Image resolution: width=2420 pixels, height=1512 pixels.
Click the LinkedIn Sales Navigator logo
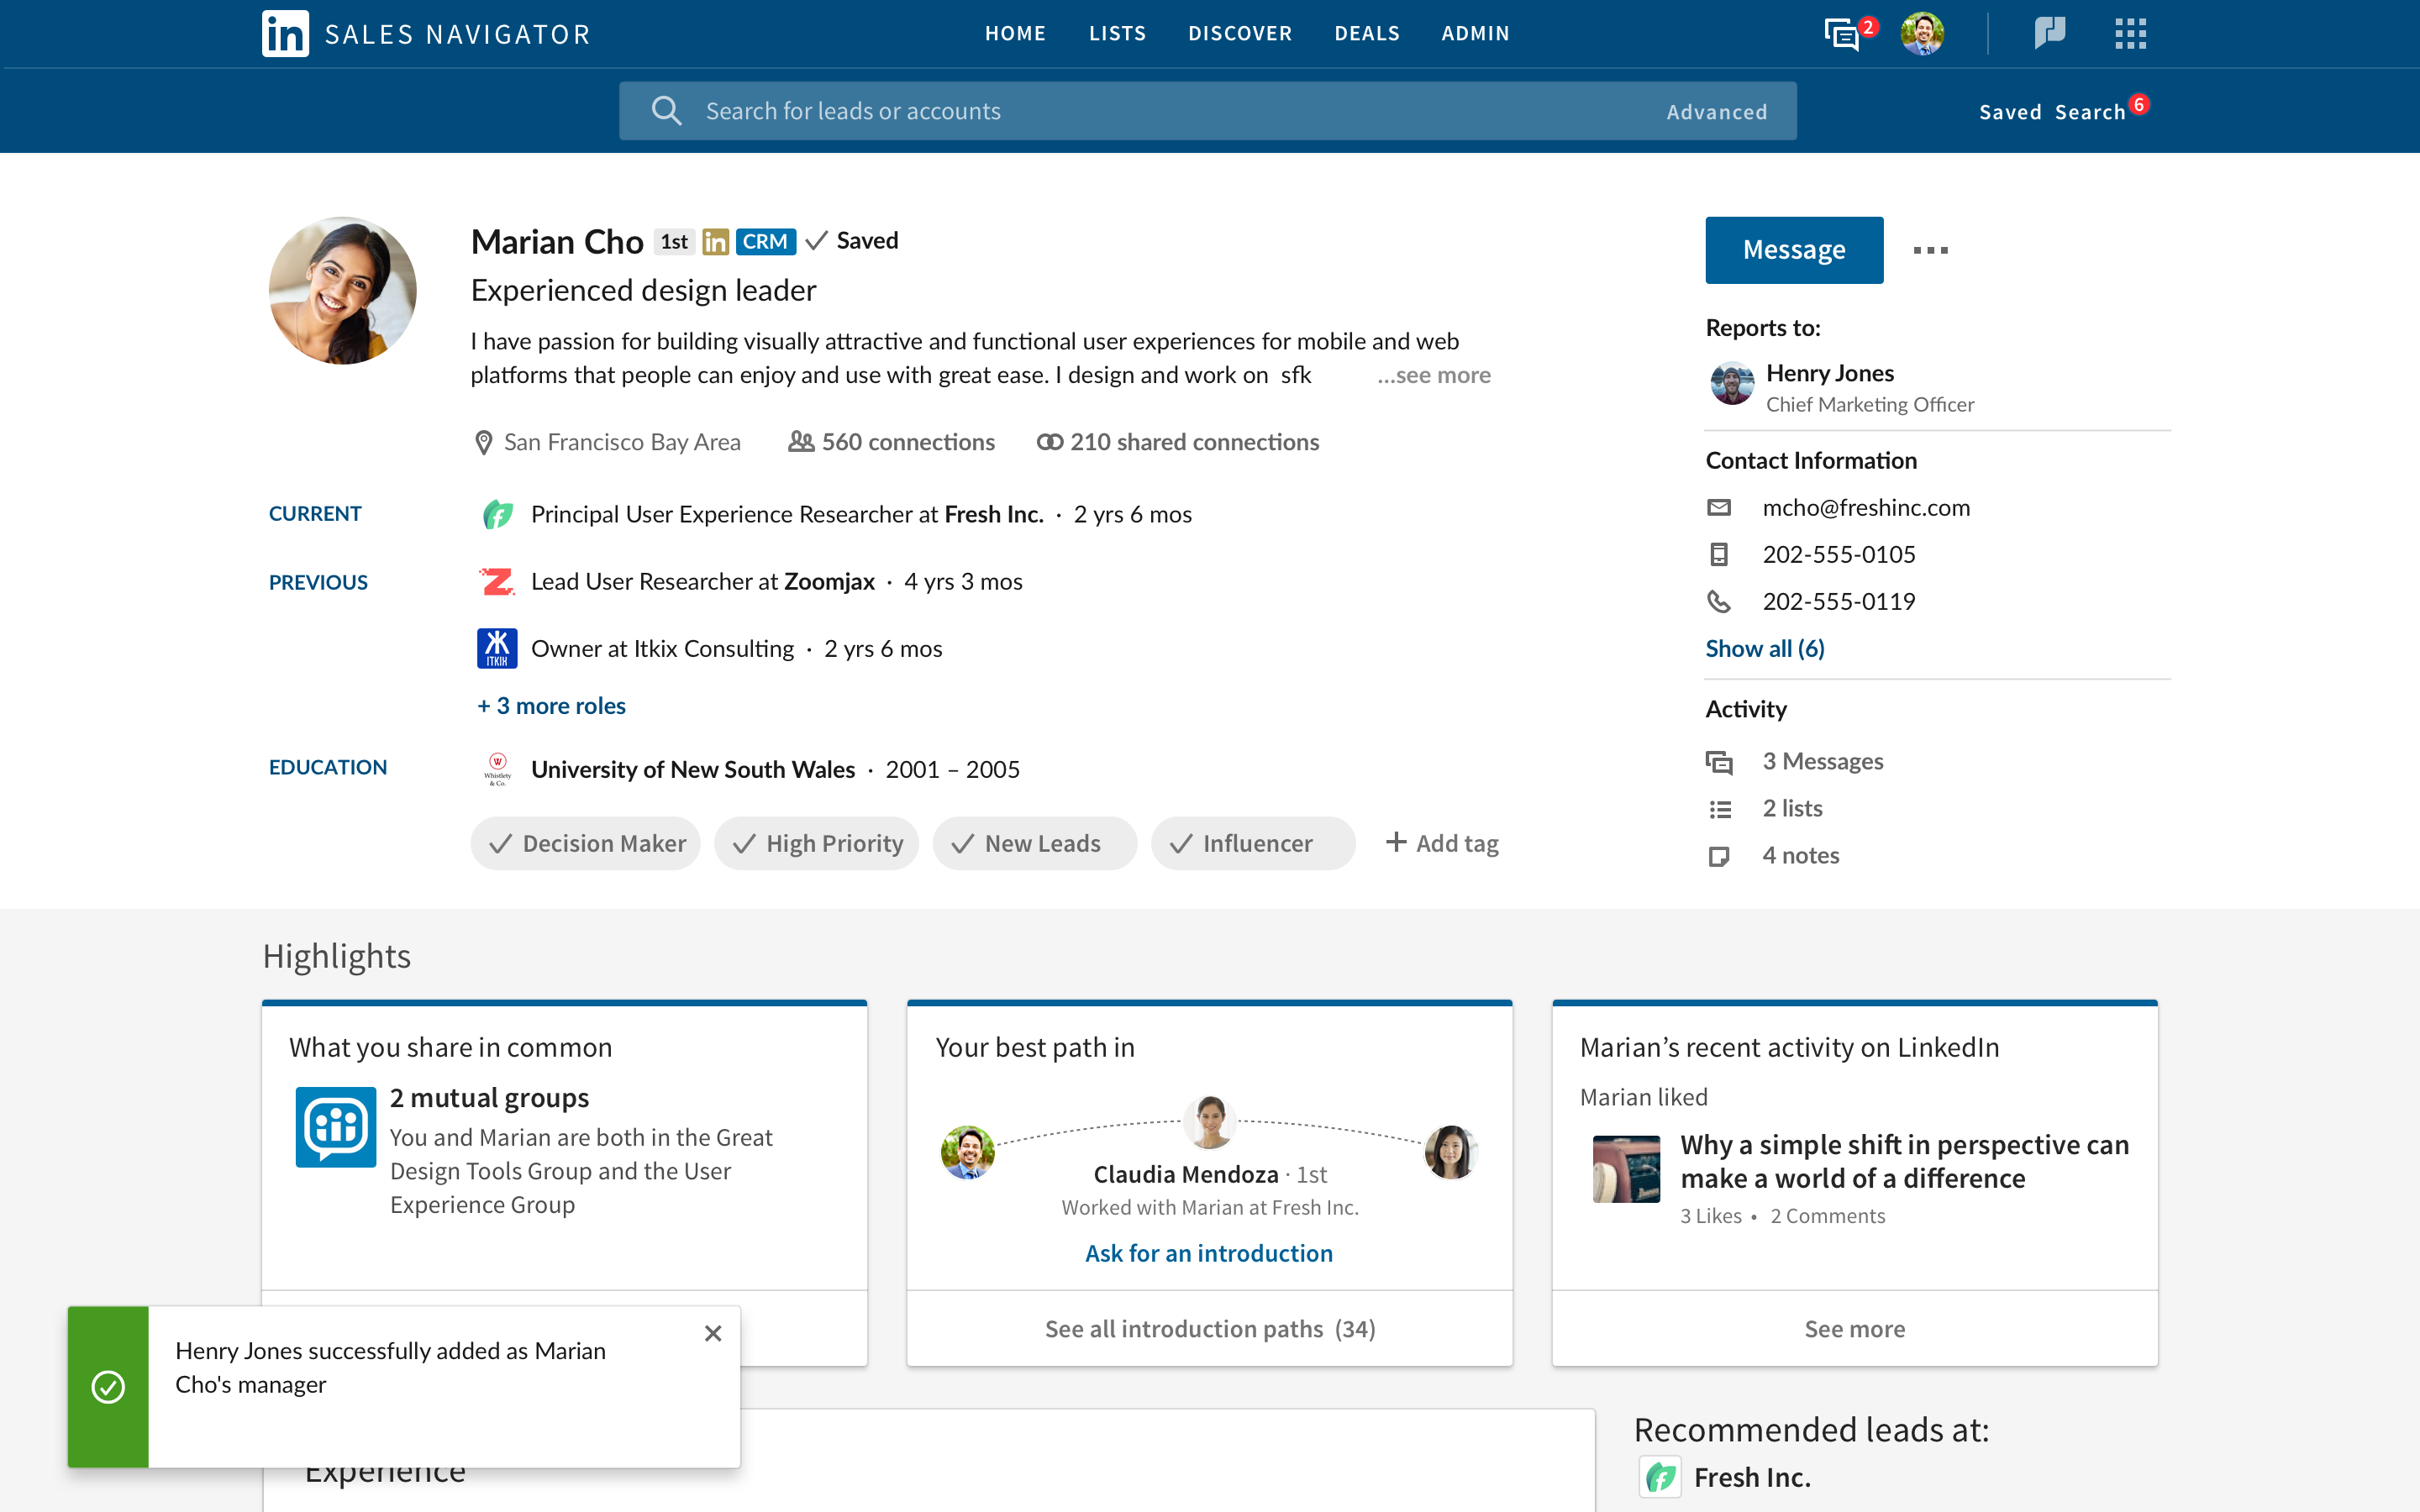pyautogui.click(x=286, y=34)
